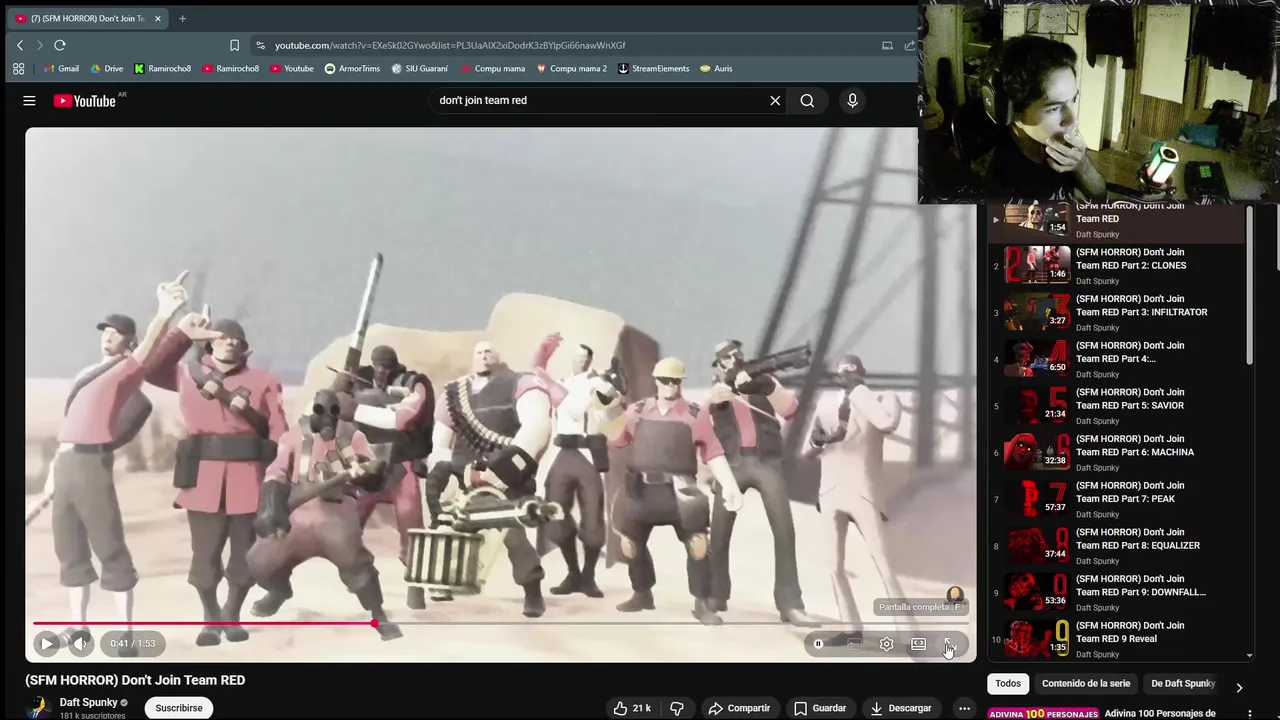Like the video with thumbs up
1280x720 pixels.
point(631,708)
